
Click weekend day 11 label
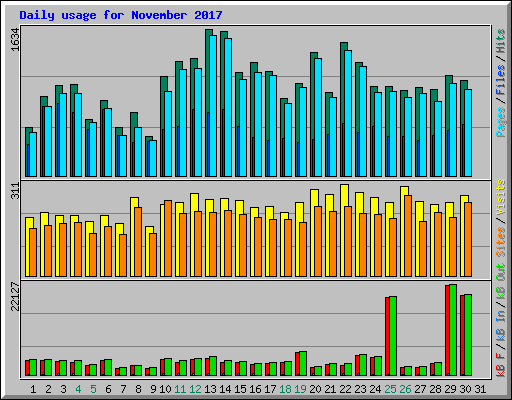[x=180, y=389]
